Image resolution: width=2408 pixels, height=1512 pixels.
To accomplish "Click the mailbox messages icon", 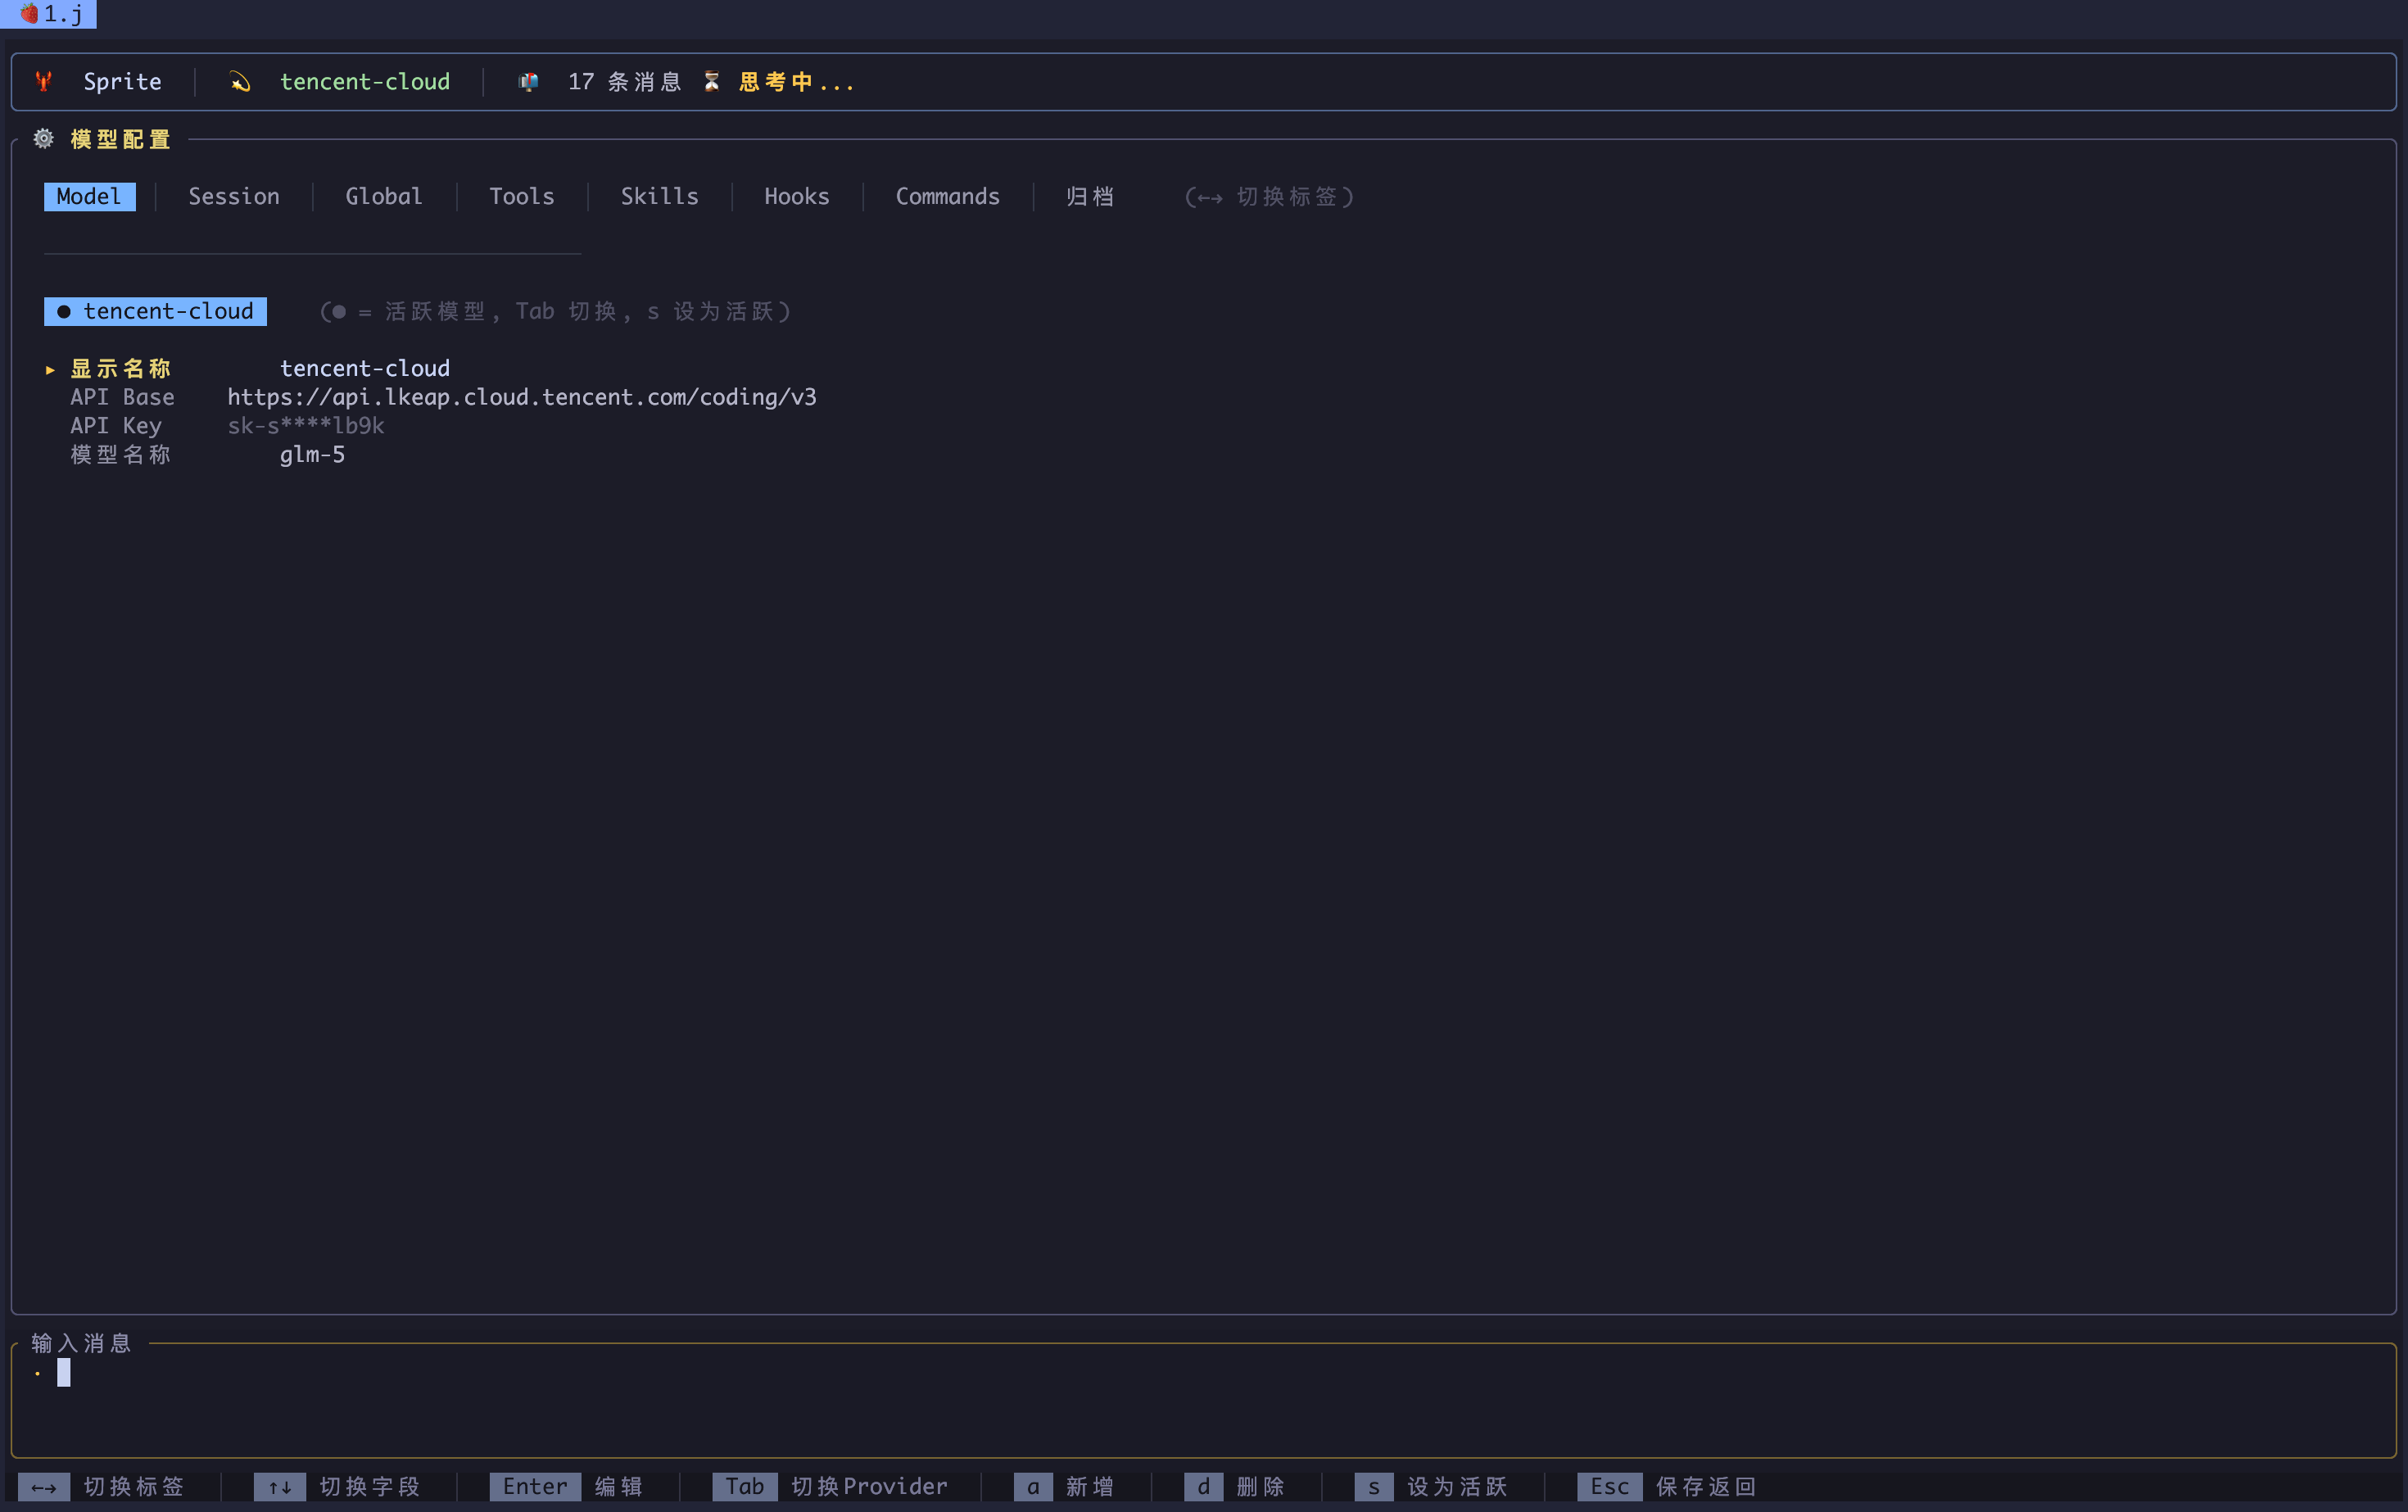I will click(x=529, y=82).
